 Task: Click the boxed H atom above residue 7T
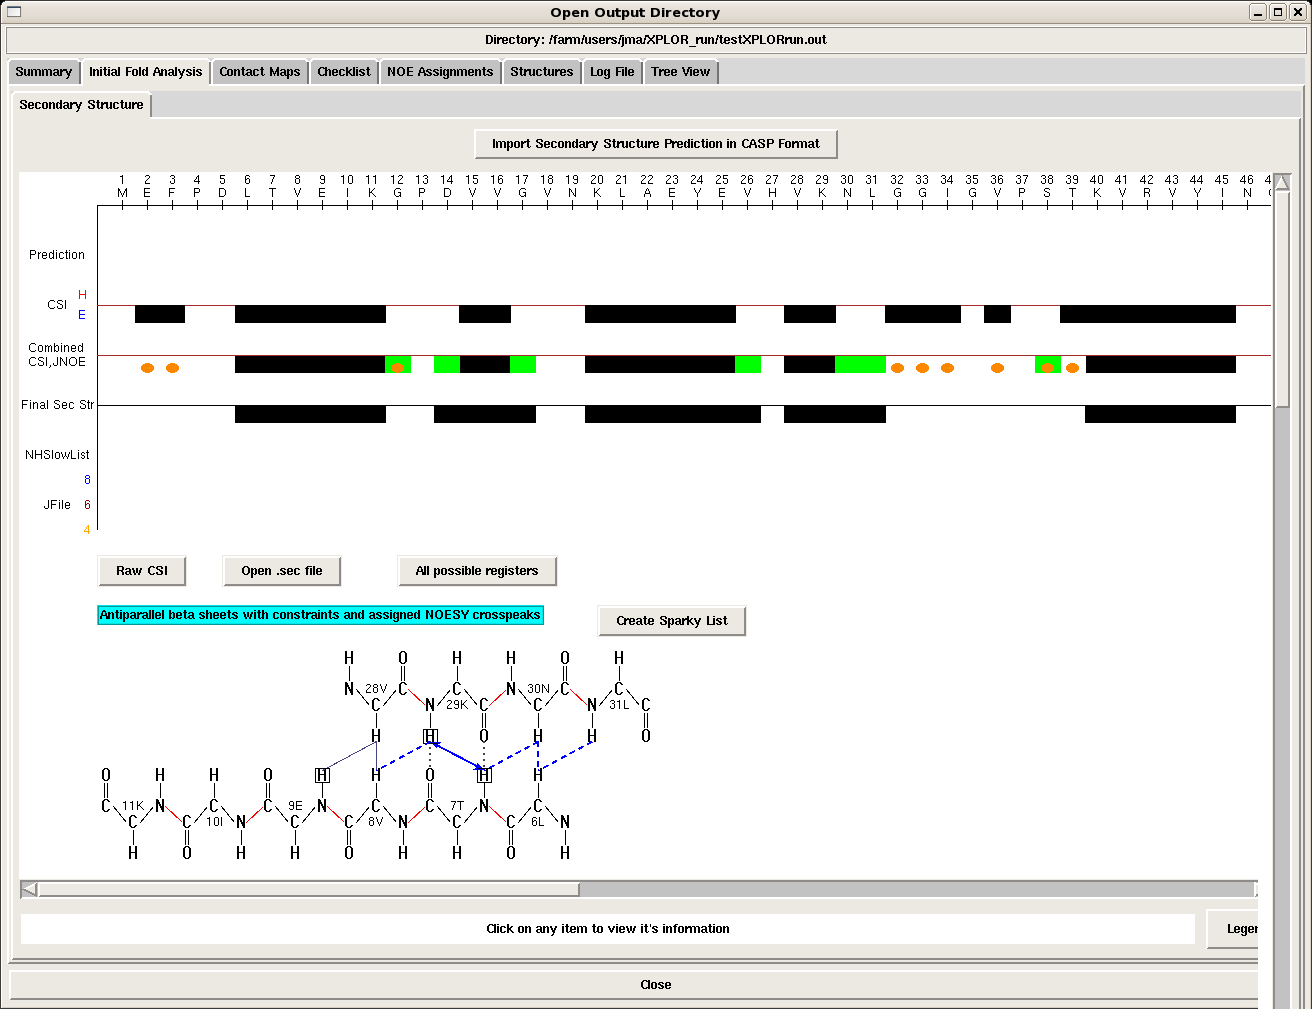click(x=484, y=775)
